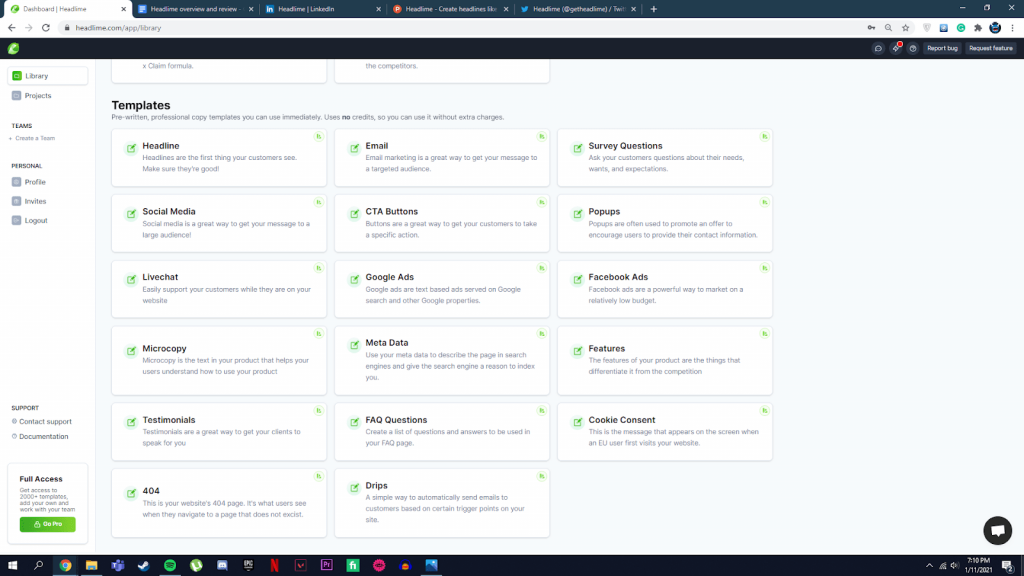The width and height of the screenshot is (1024, 576).
Task: Show hidden system tray icons
Action: (x=929, y=566)
